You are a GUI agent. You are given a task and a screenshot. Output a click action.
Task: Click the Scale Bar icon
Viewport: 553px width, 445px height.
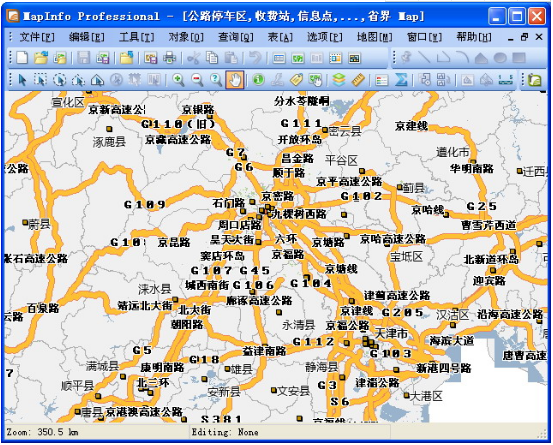click(505, 80)
